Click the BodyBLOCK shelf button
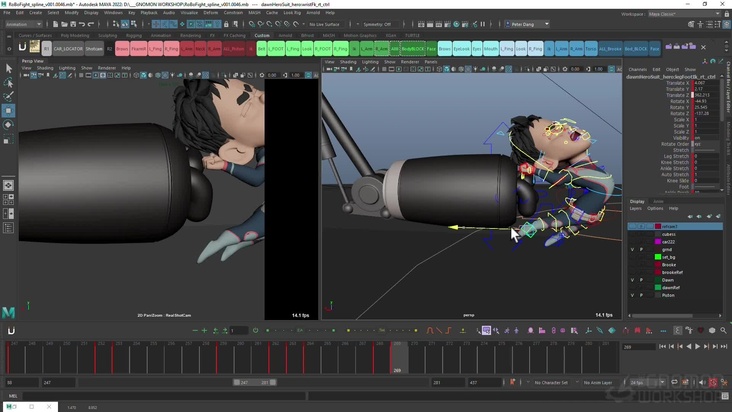The image size is (732, 412). point(413,48)
